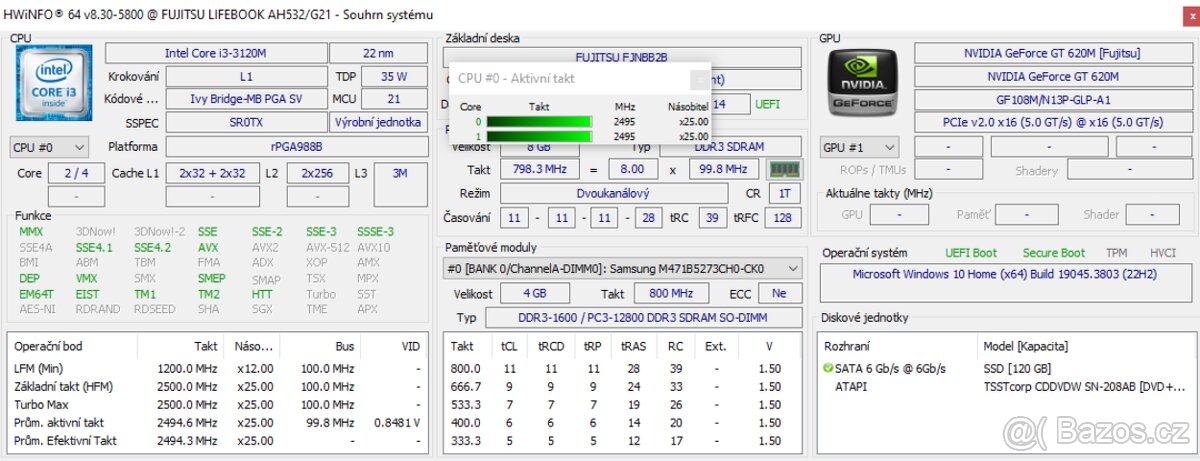Click the tRFC 128 field
The height and width of the screenshot is (461, 1200).
[x=783, y=217]
